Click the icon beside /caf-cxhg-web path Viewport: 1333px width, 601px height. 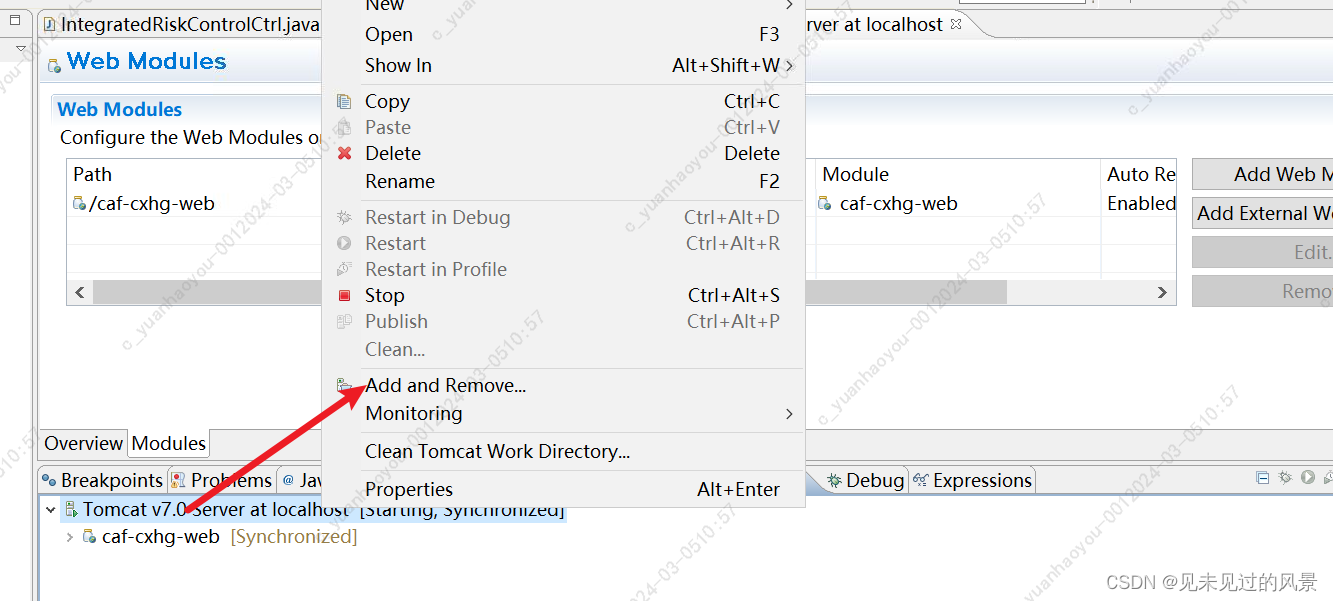[79, 204]
